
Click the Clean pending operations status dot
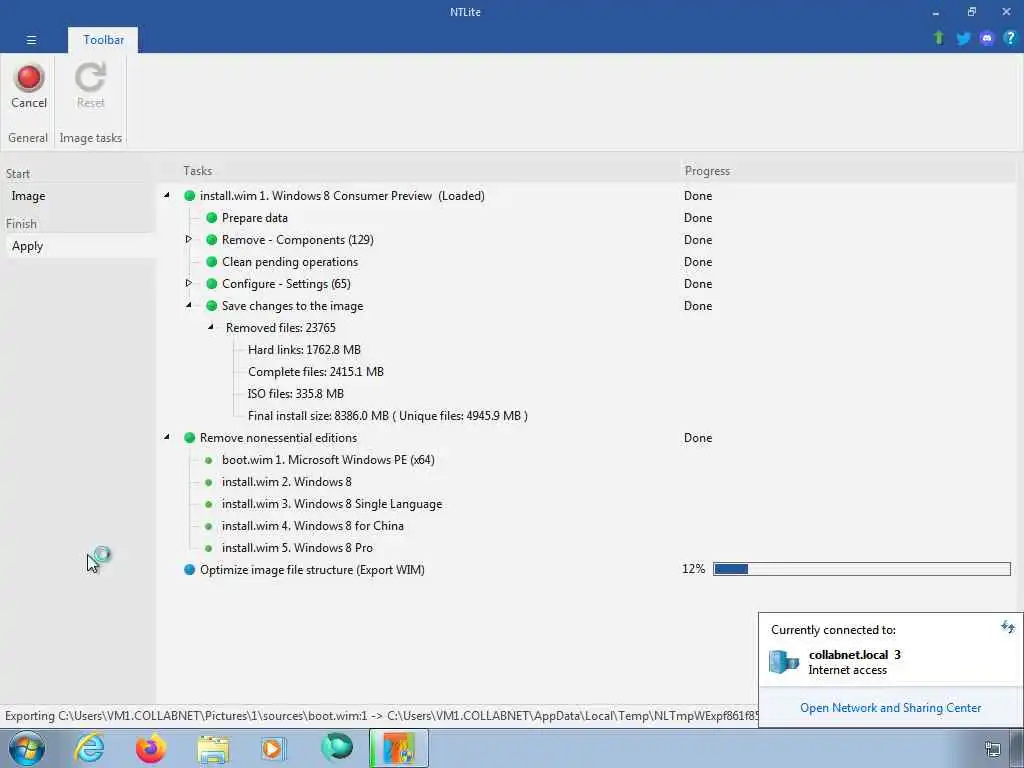(x=212, y=262)
